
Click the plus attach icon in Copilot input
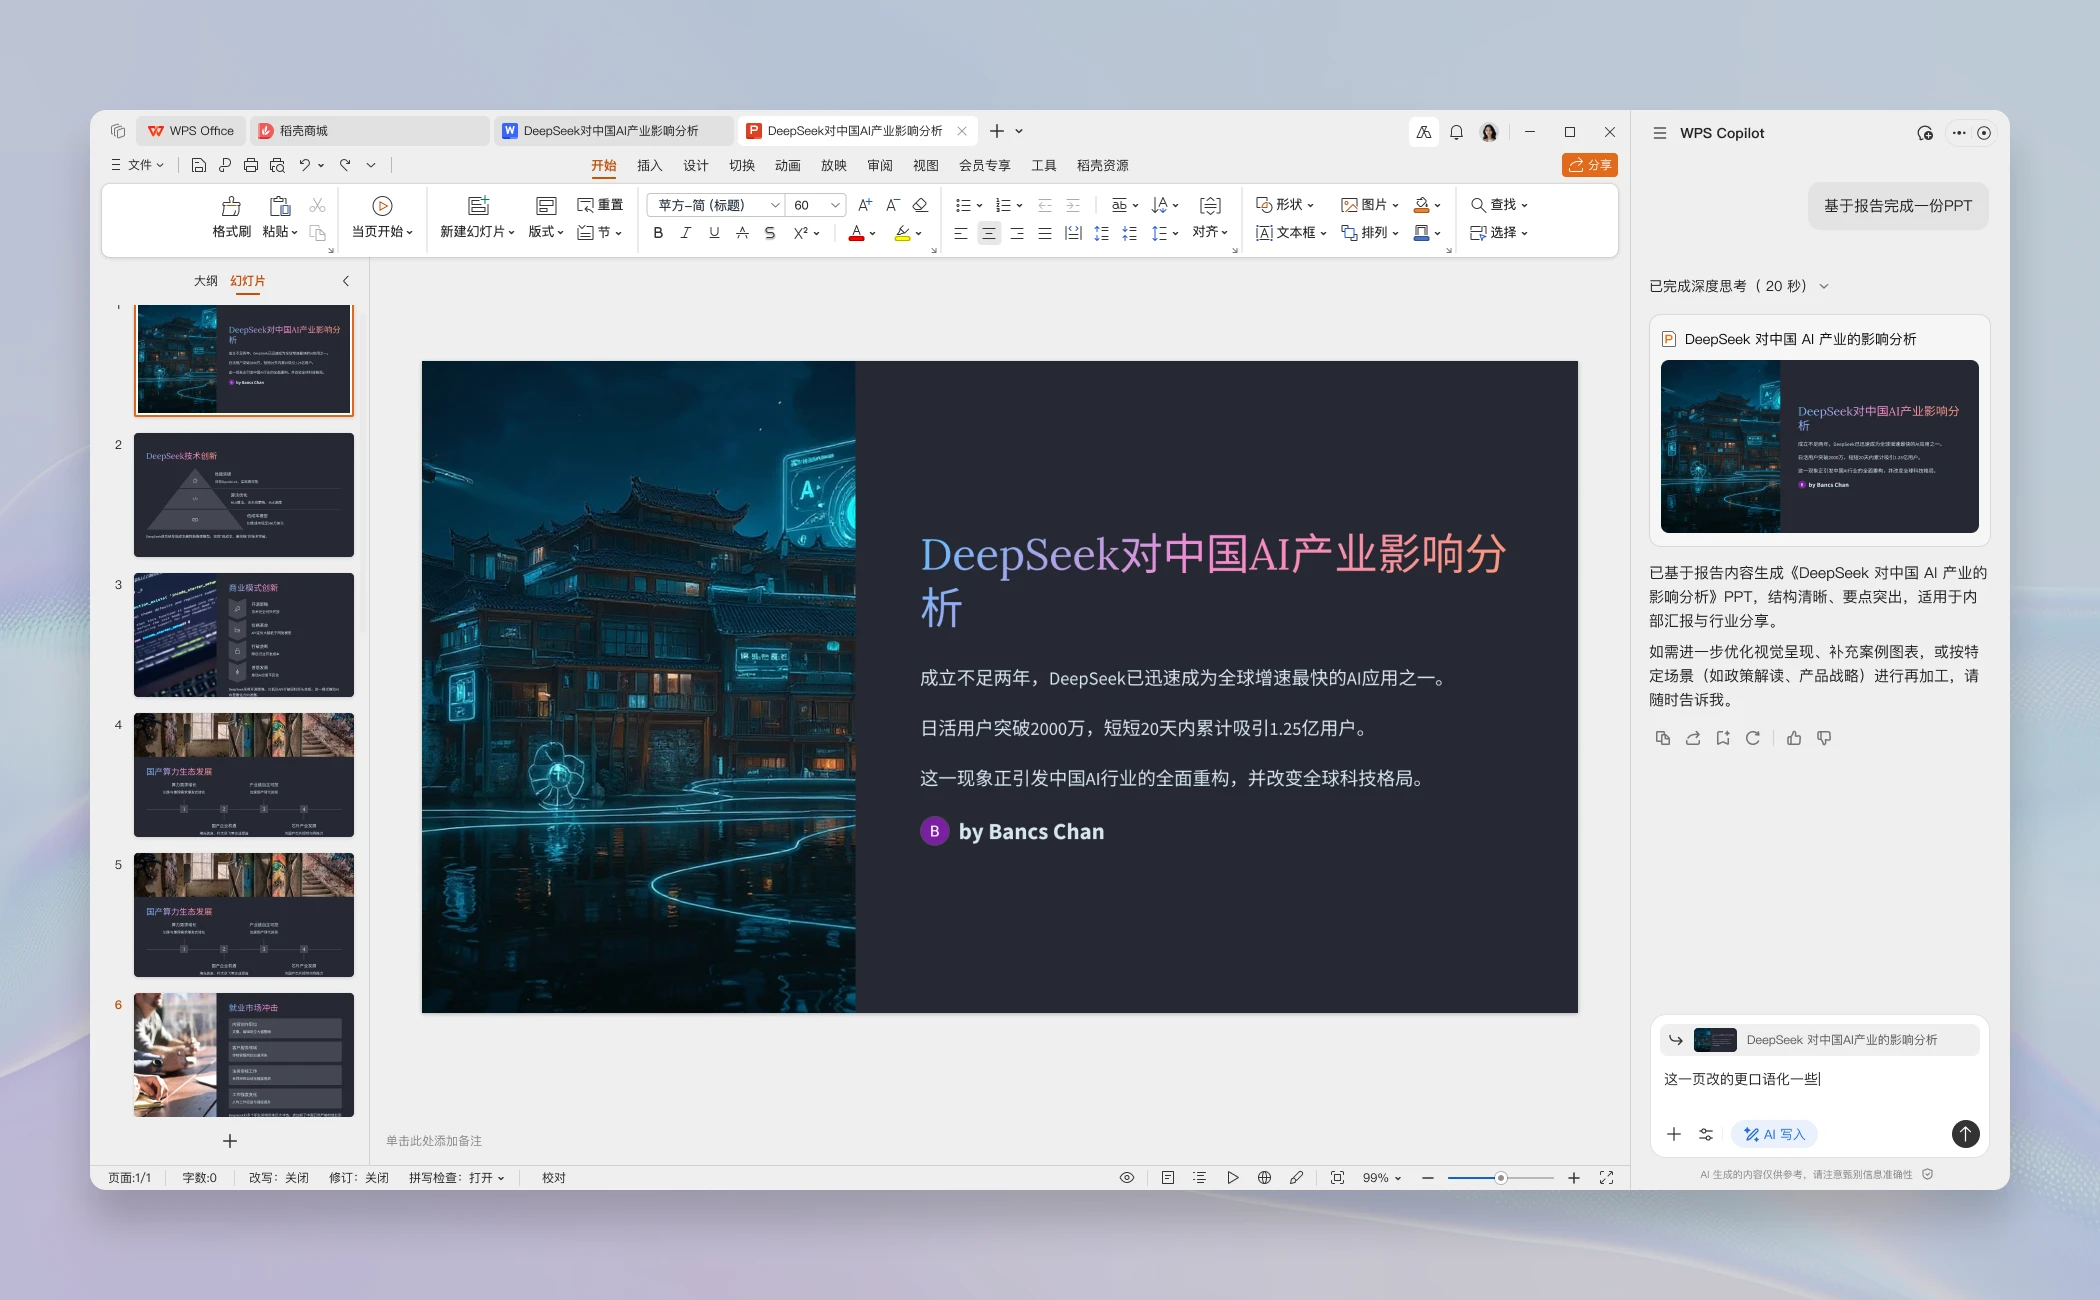pos(1674,1134)
